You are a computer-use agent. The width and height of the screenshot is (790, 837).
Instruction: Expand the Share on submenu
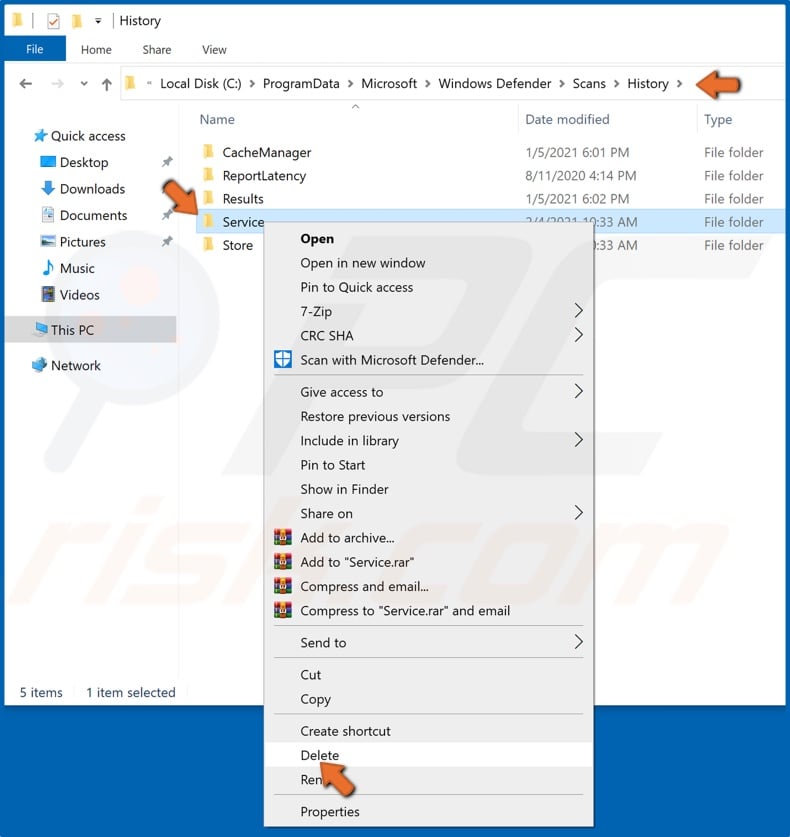(x=429, y=514)
